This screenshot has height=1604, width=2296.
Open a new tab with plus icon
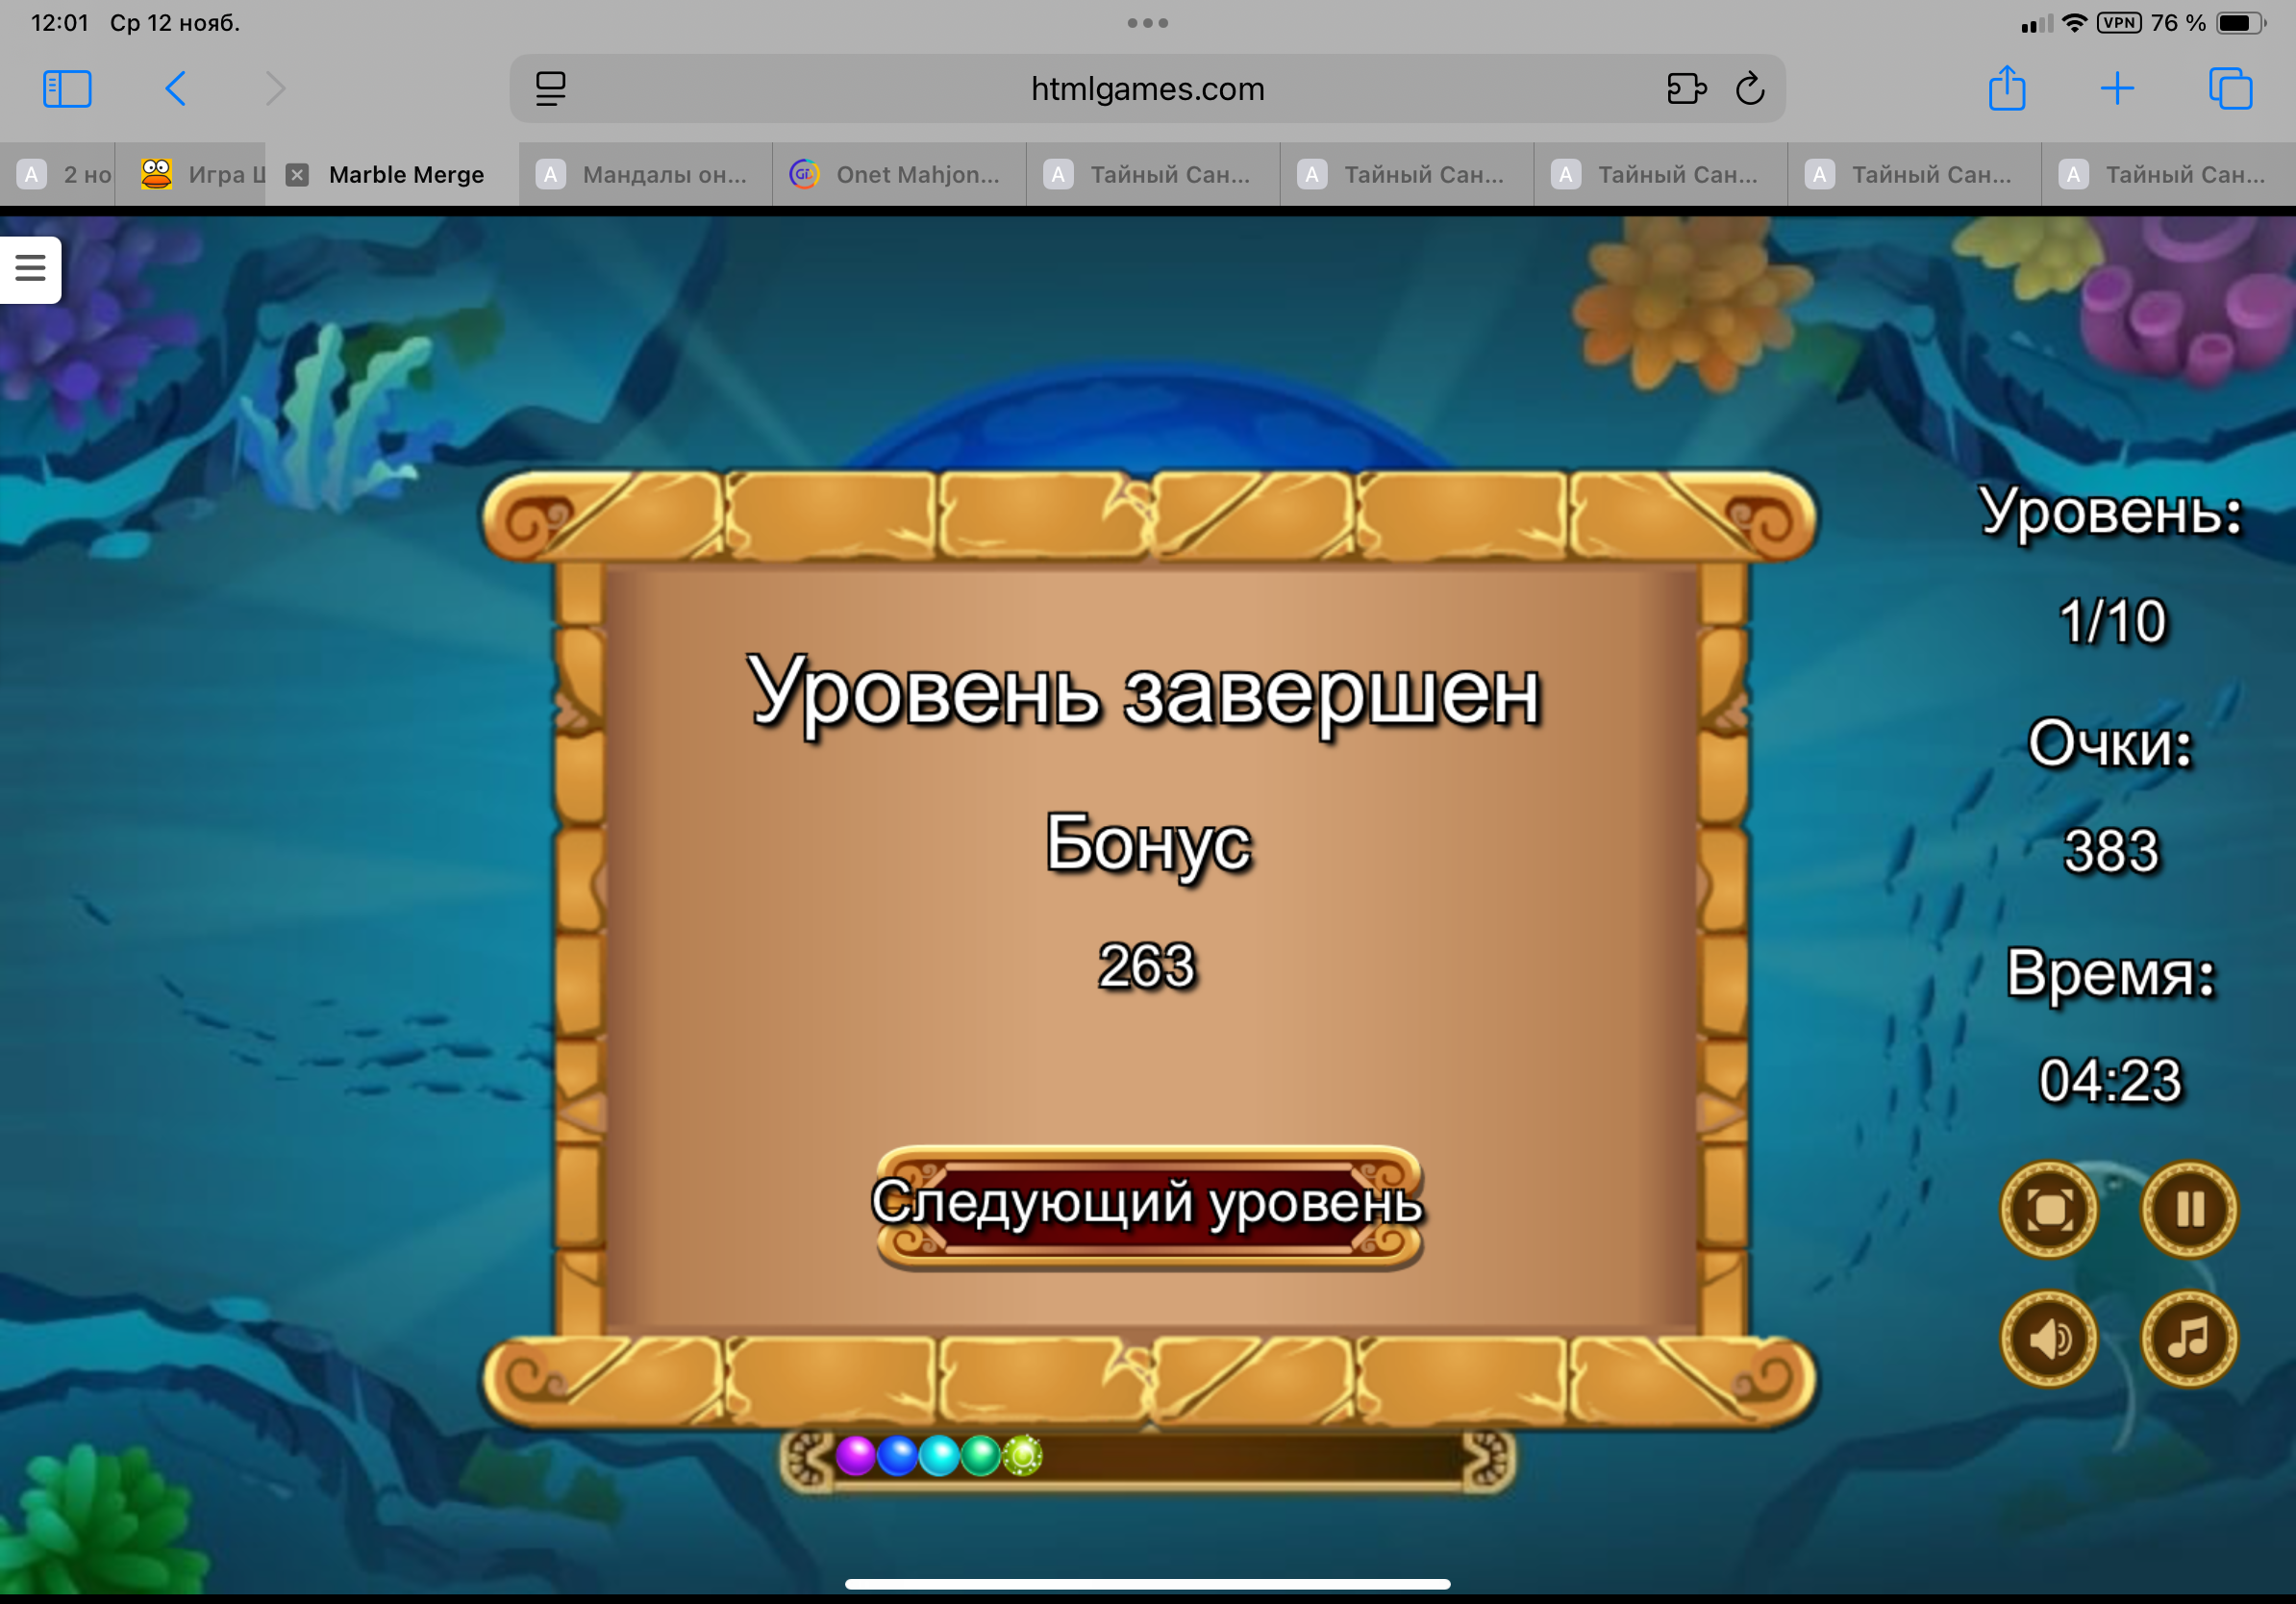click(x=2117, y=89)
